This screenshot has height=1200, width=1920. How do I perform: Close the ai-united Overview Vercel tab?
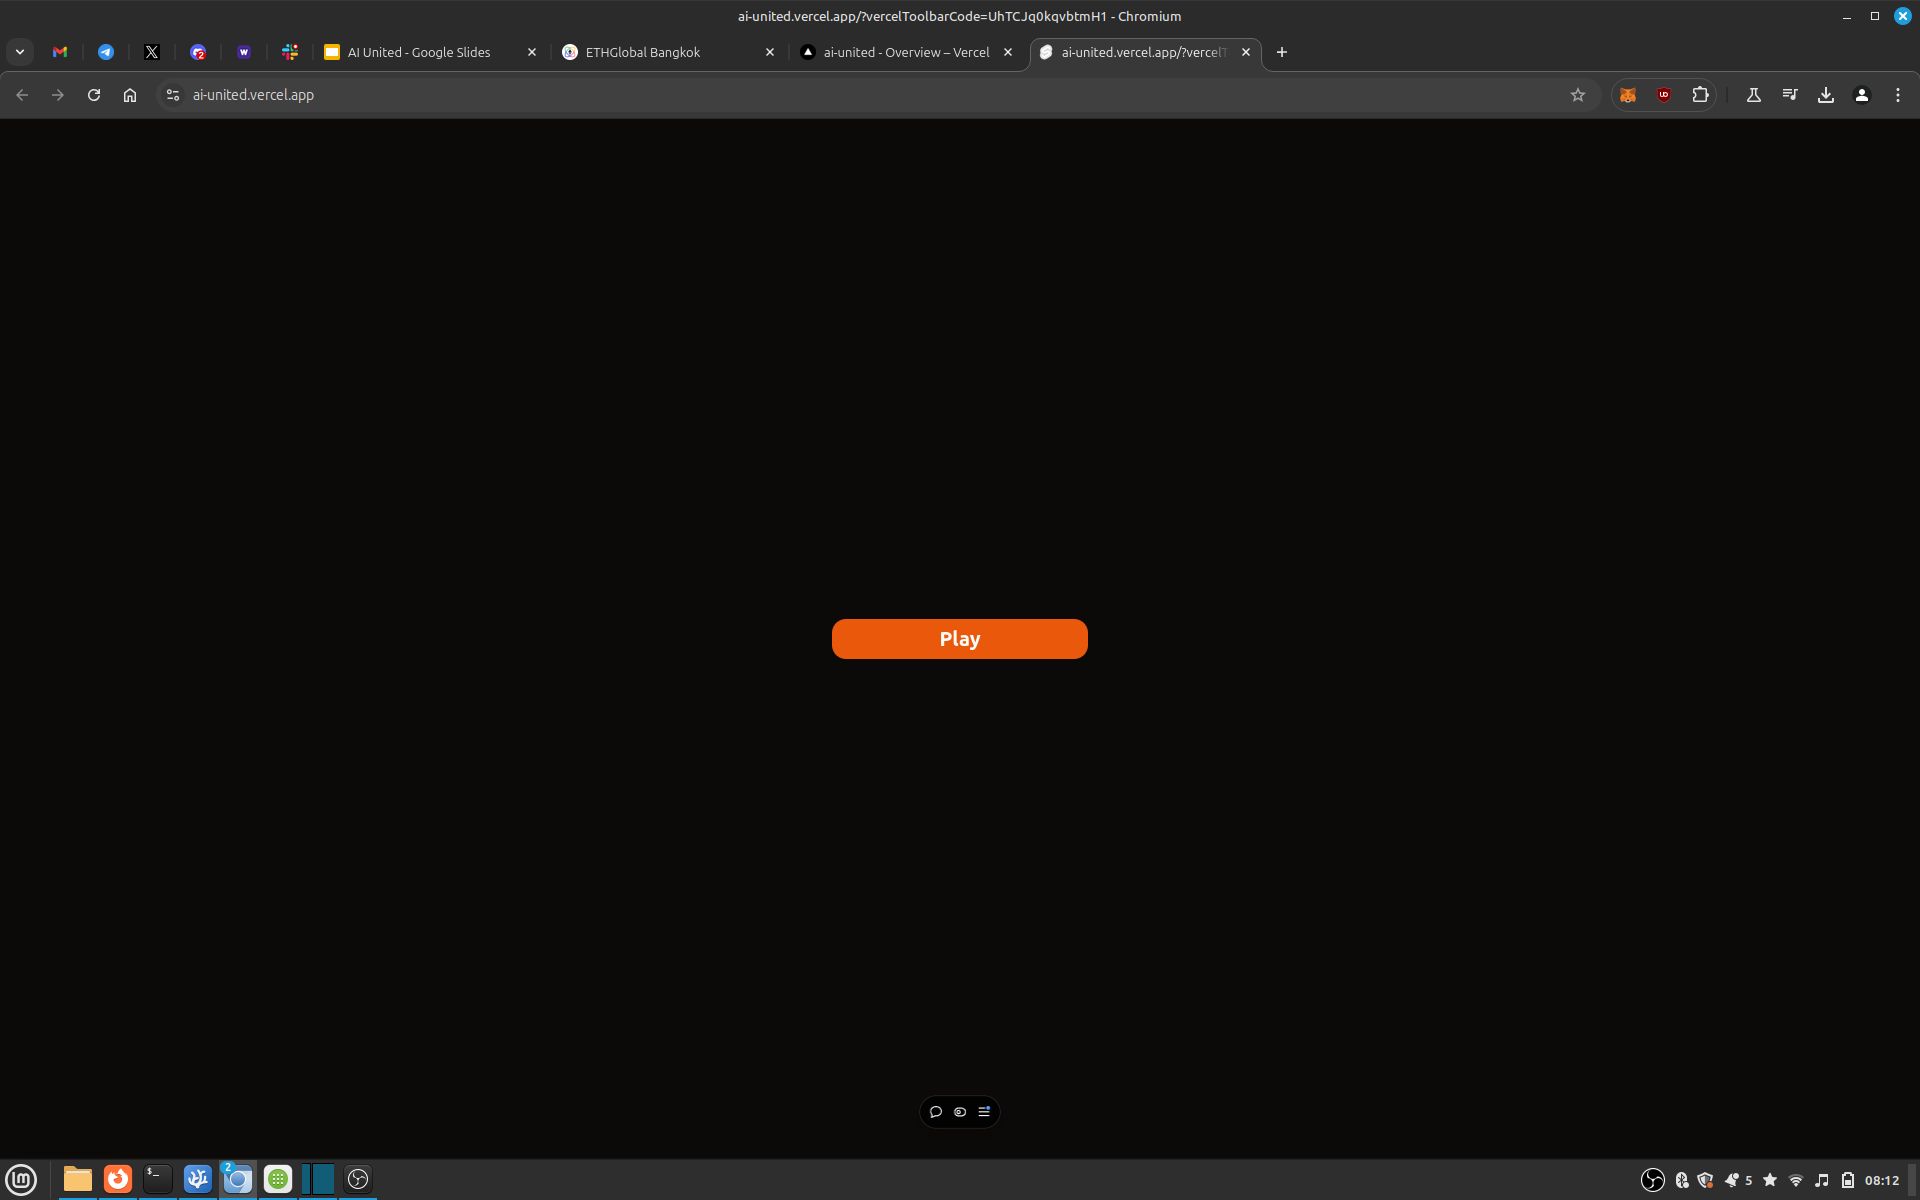(x=1008, y=52)
